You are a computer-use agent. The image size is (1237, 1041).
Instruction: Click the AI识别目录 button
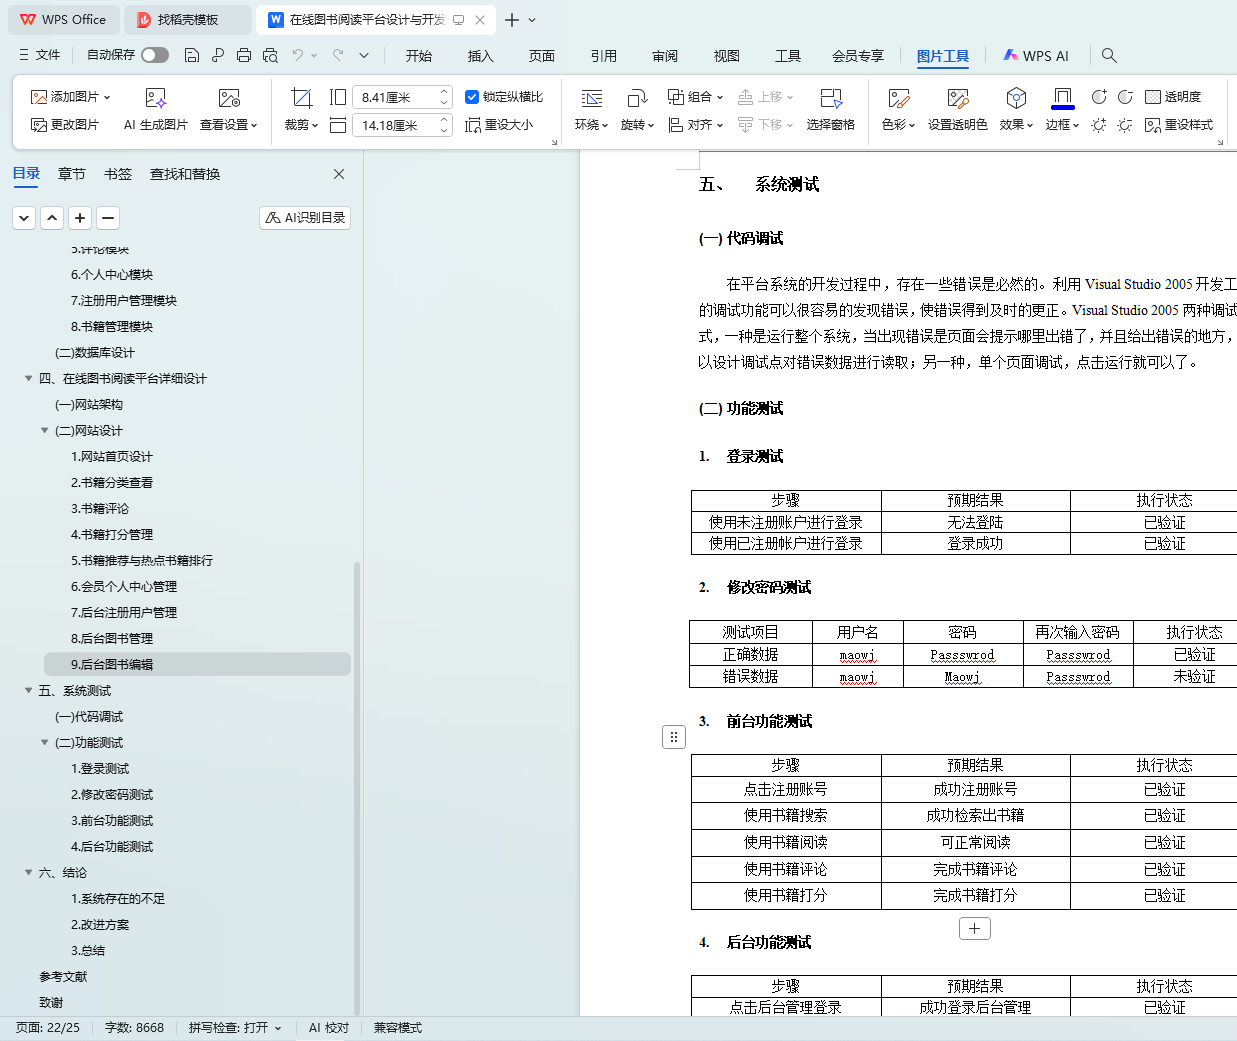click(x=305, y=217)
